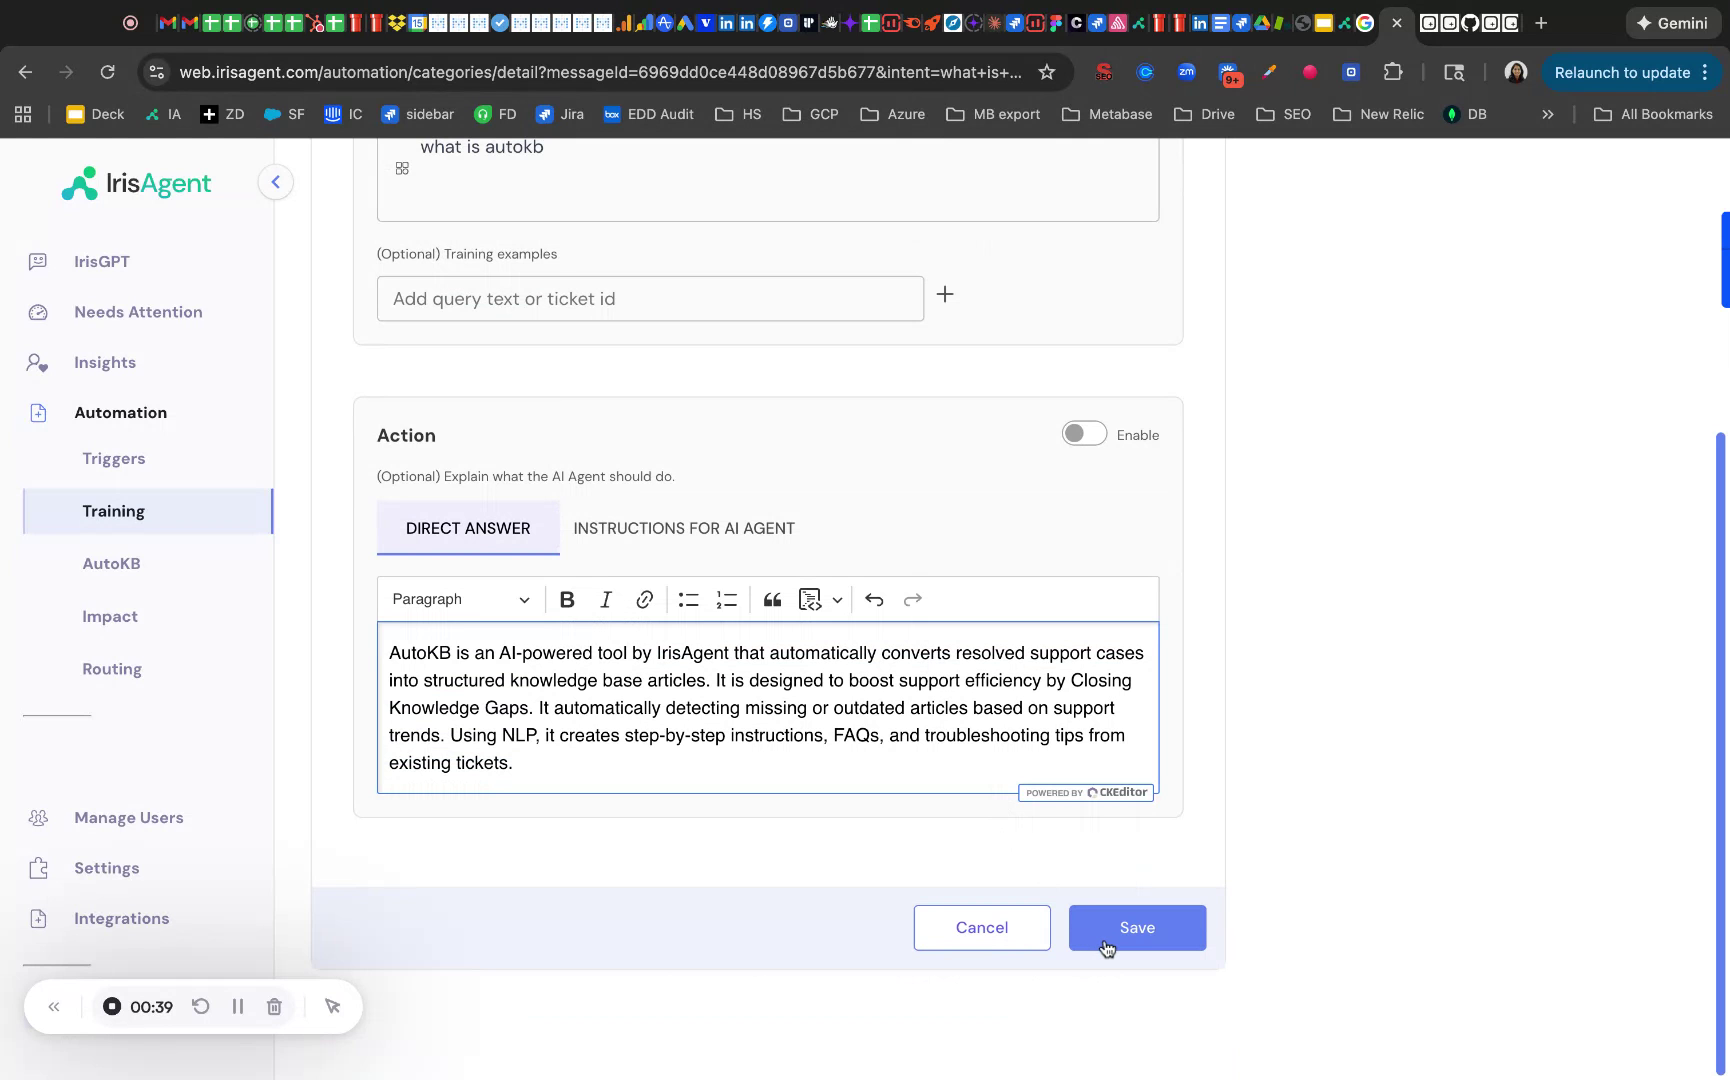The height and width of the screenshot is (1080, 1730).
Task: Select the Training submenu item
Action: [x=148, y=511]
